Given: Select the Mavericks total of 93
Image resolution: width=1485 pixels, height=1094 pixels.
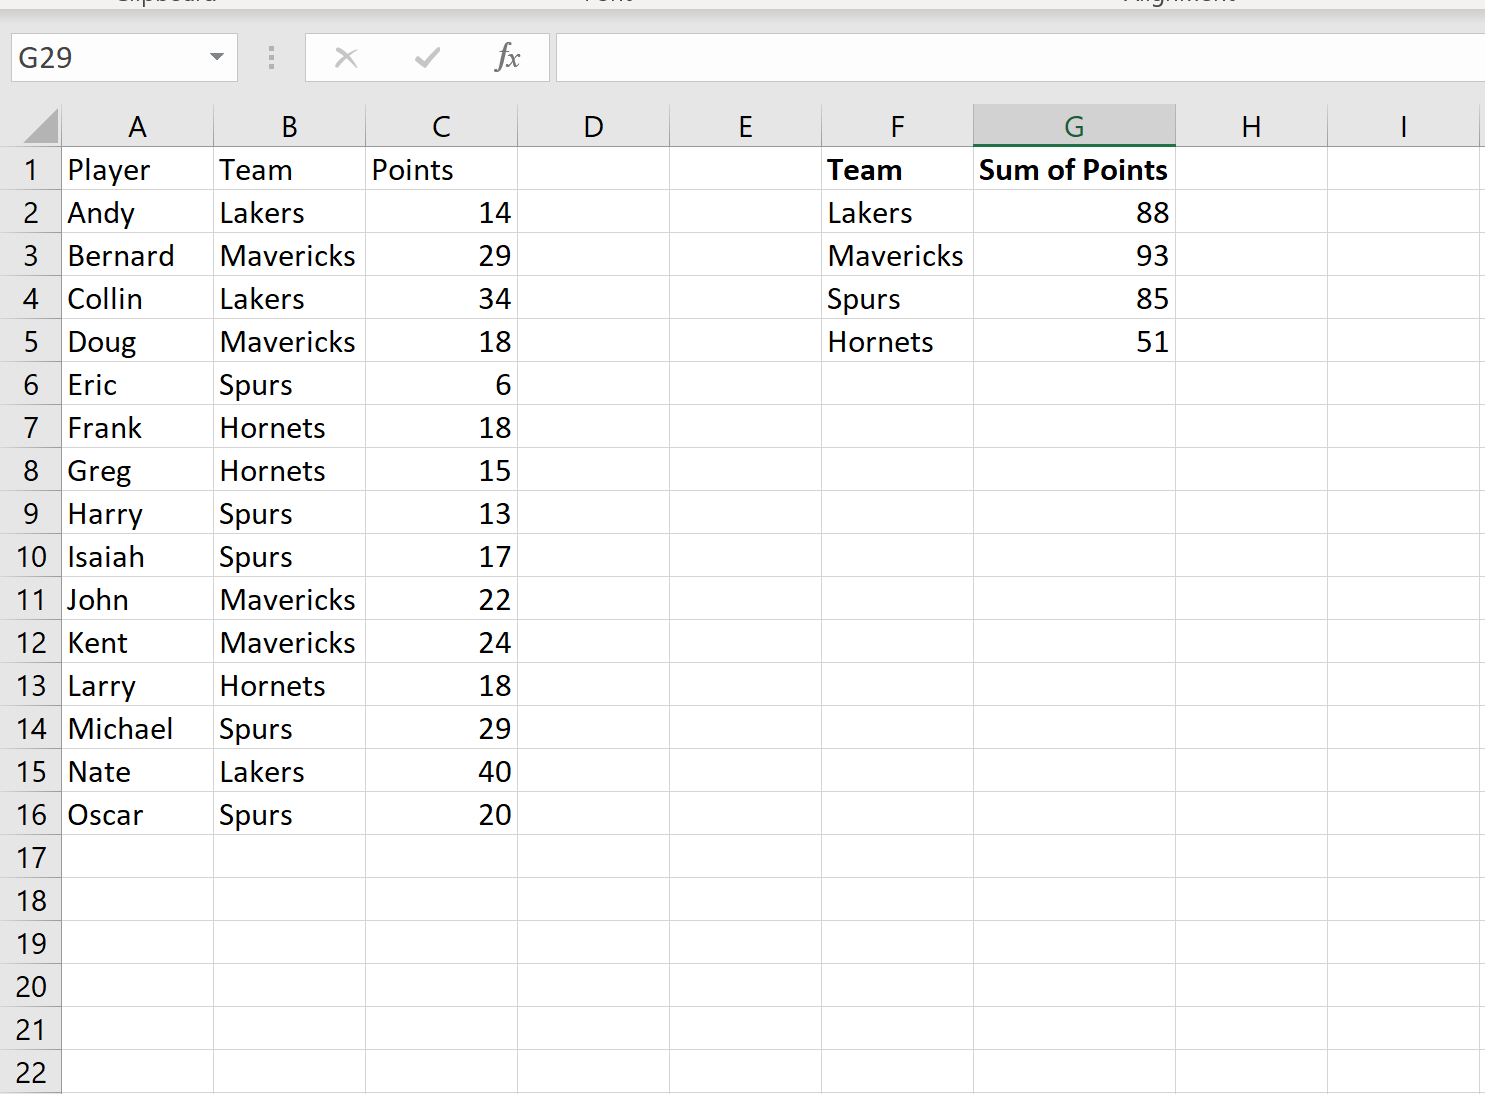Looking at the screenshot, I should [1073, 255].
